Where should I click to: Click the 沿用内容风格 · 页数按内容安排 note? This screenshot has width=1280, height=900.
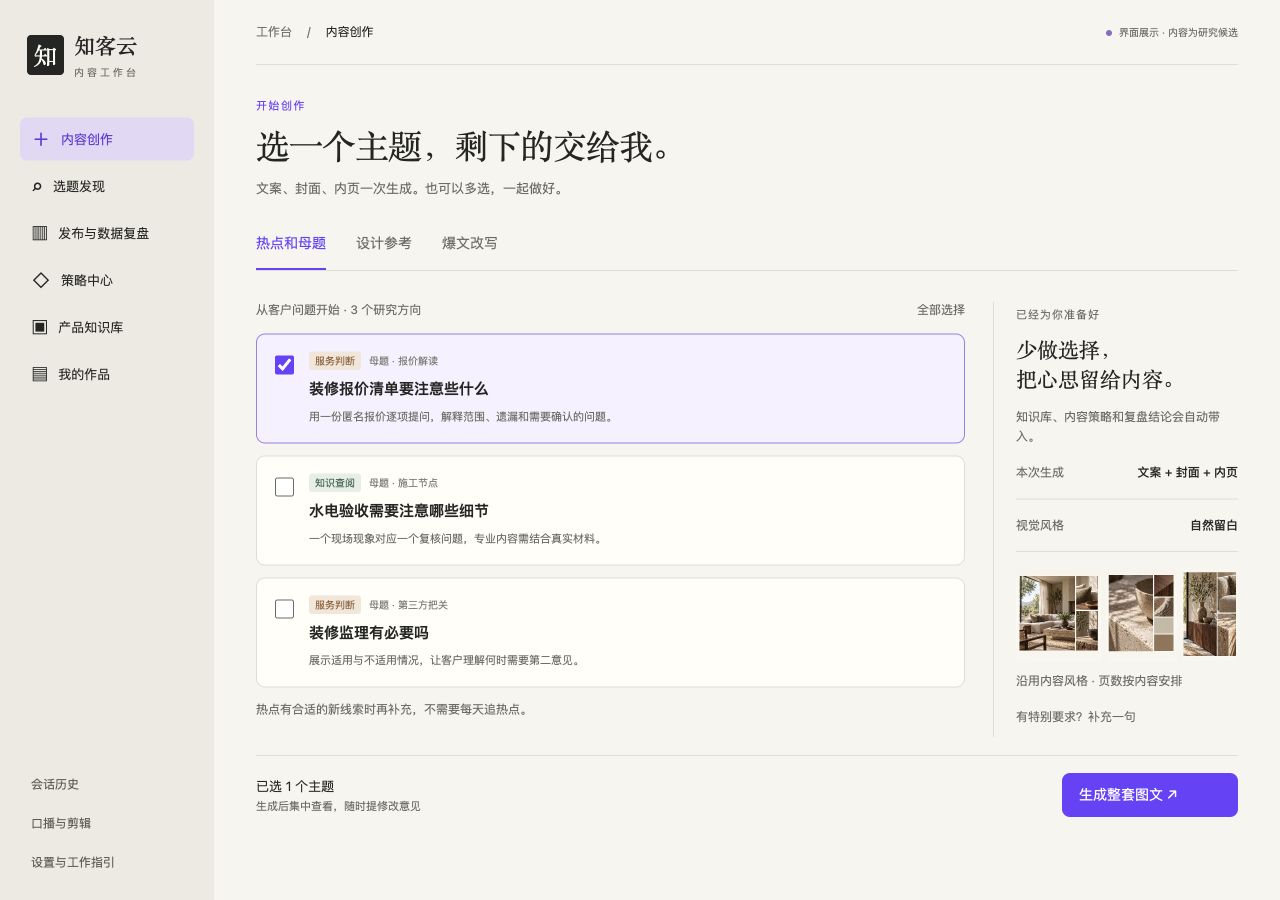click(x=1099, y=681)
